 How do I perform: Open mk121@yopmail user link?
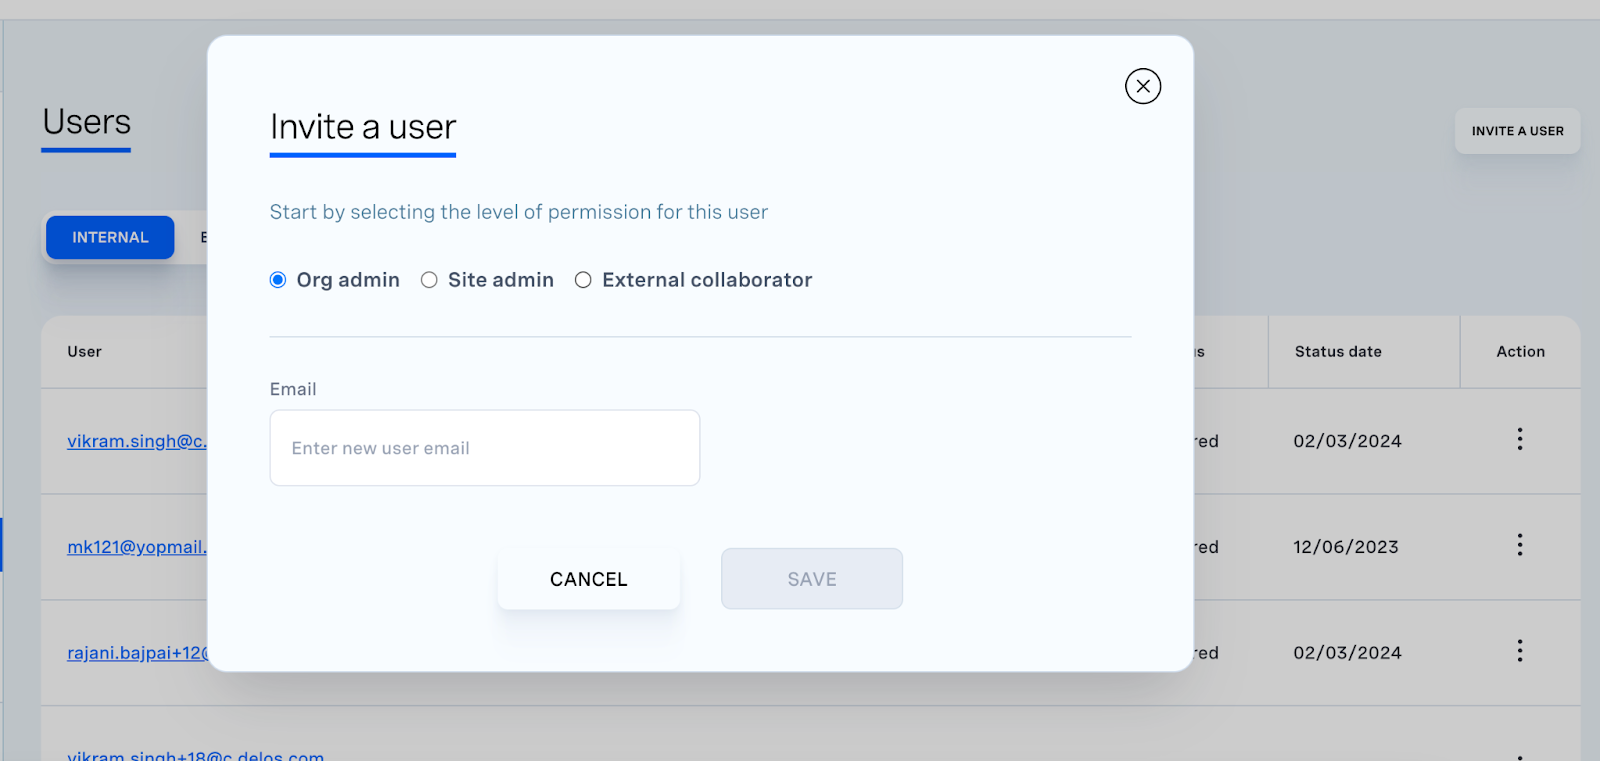pos(137,547)
